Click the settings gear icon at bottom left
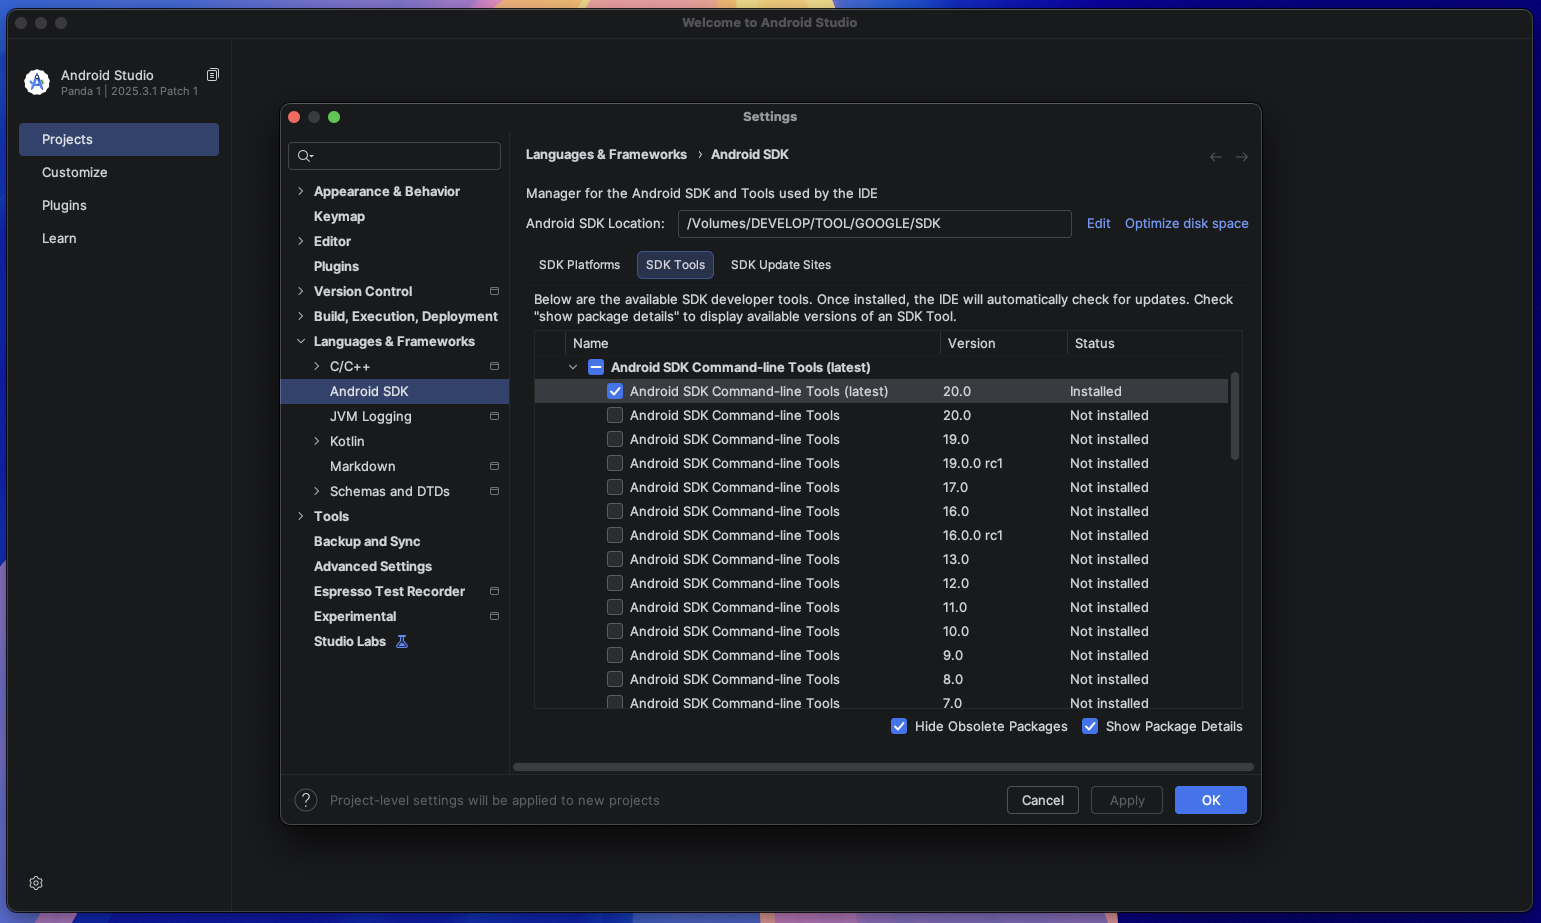 point(36,883)
